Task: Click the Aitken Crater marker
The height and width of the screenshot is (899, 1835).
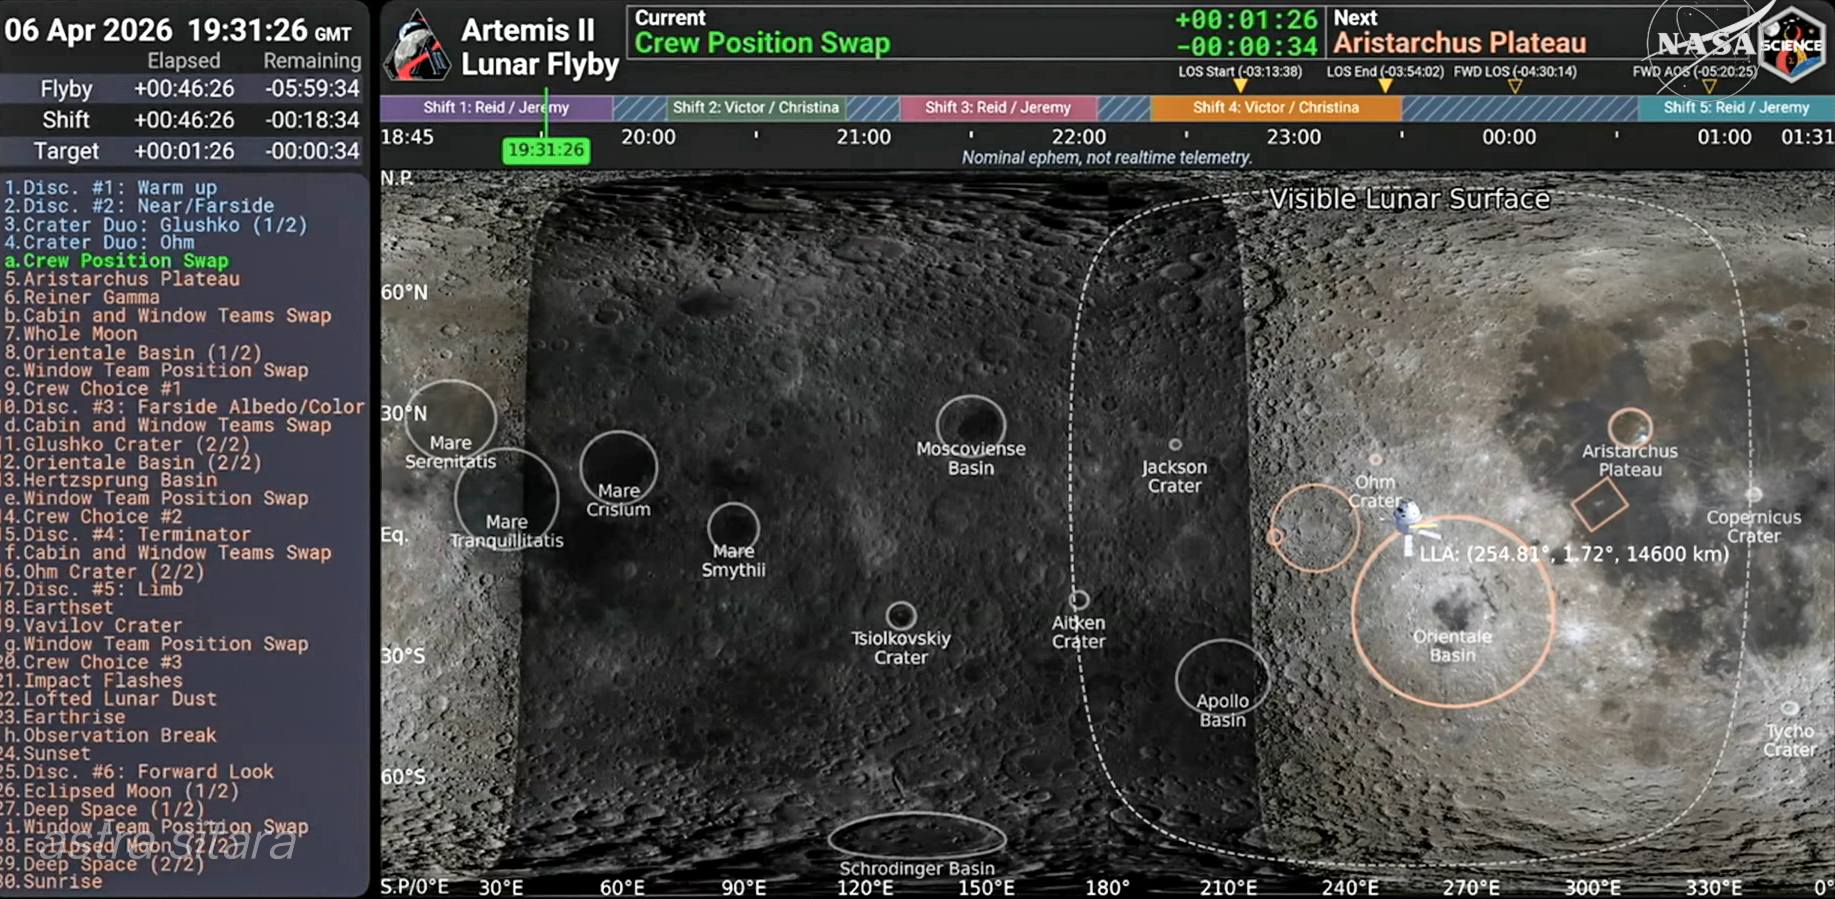Action: pyautogui.click(x=1079, y=600)
